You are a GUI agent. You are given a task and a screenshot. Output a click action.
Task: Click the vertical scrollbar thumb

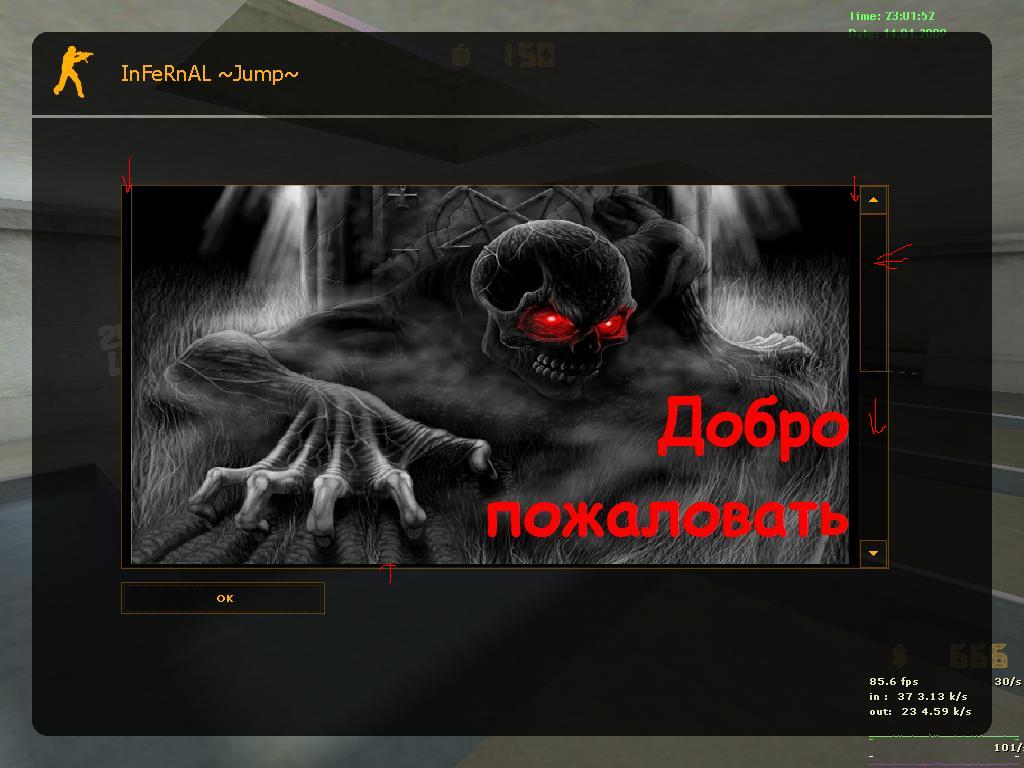click(x=873, y=293)
